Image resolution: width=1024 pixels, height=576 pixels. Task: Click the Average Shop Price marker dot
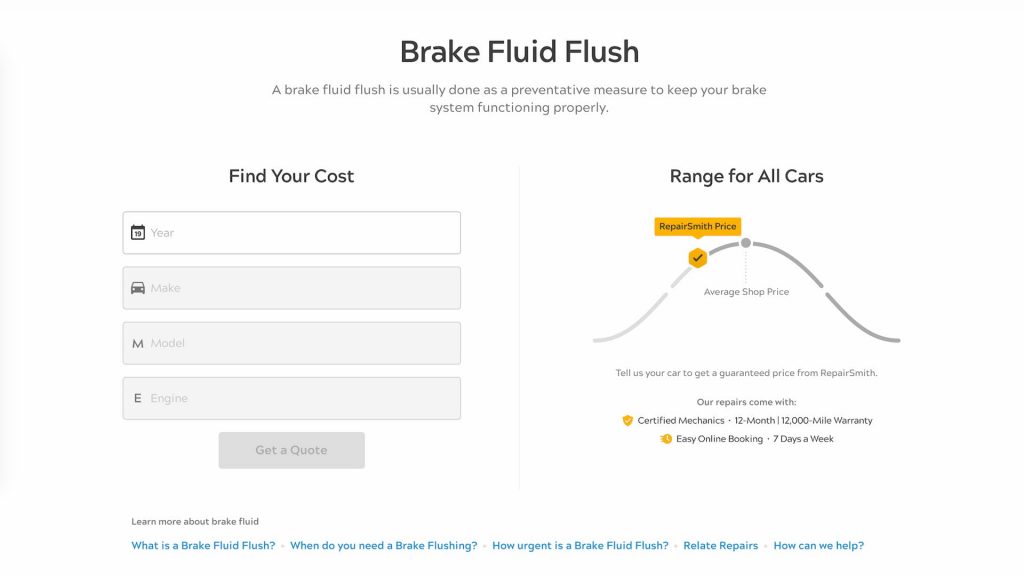point(745,241)
